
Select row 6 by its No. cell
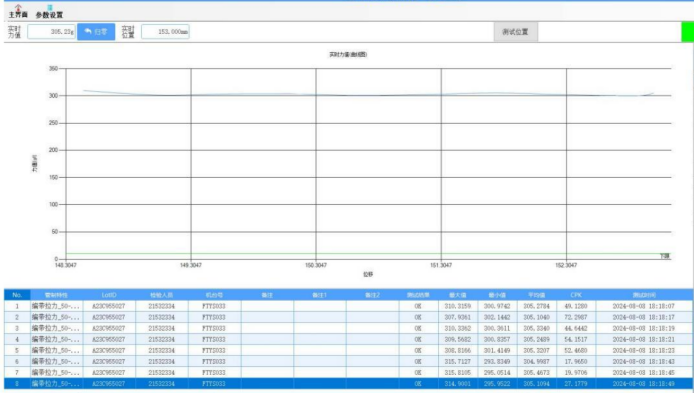[17, 362]
